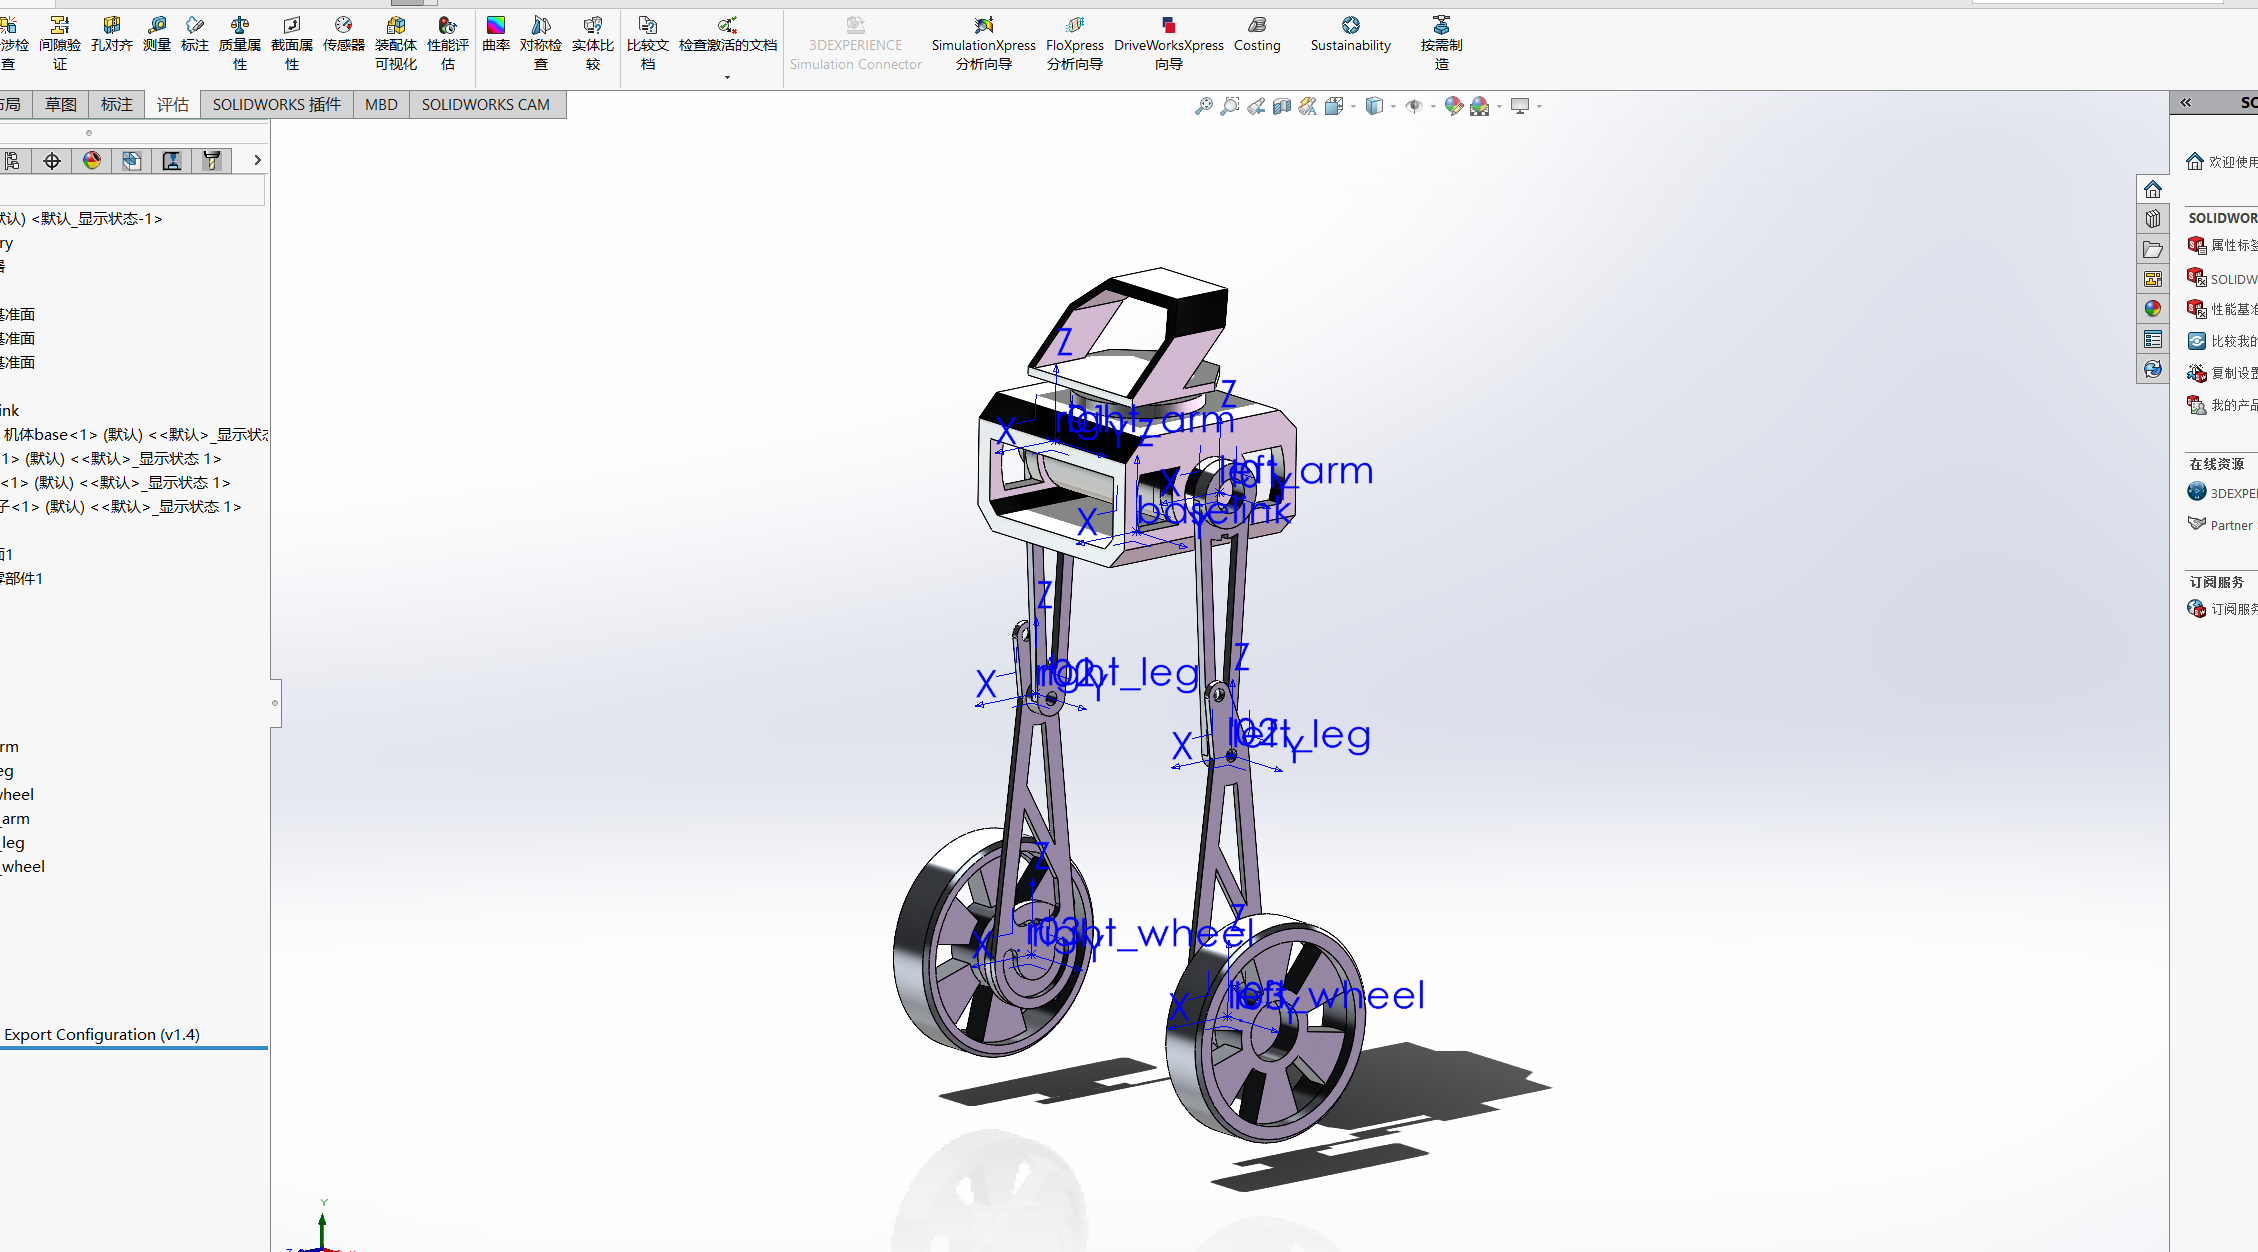The image size is (2258, 1252).
Task: Open the SOLIDWORKS Resources home tab
Action: 2153,189
